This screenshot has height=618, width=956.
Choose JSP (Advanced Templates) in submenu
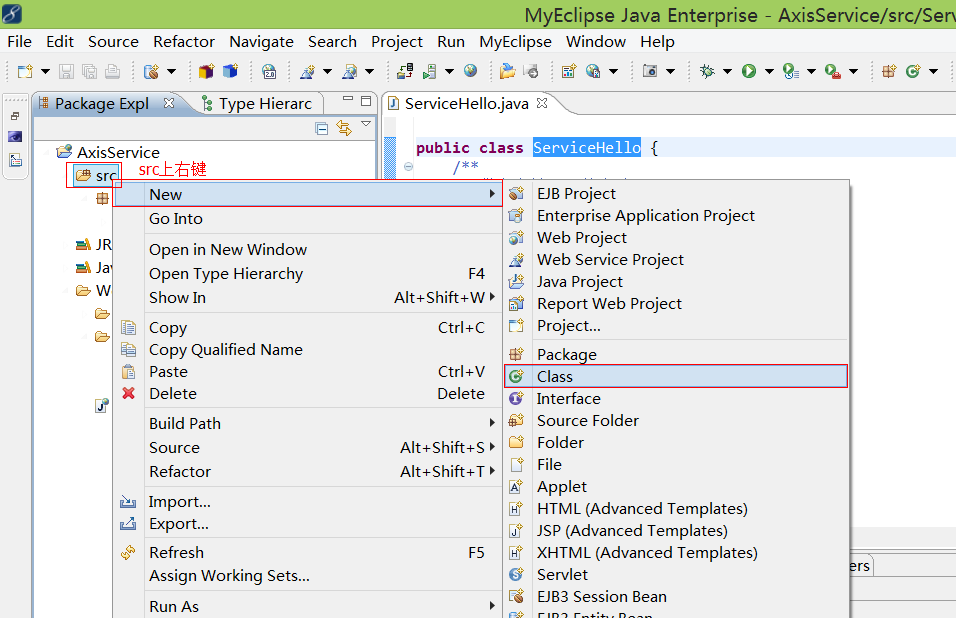pyautogui.click(x=676, y=530)
